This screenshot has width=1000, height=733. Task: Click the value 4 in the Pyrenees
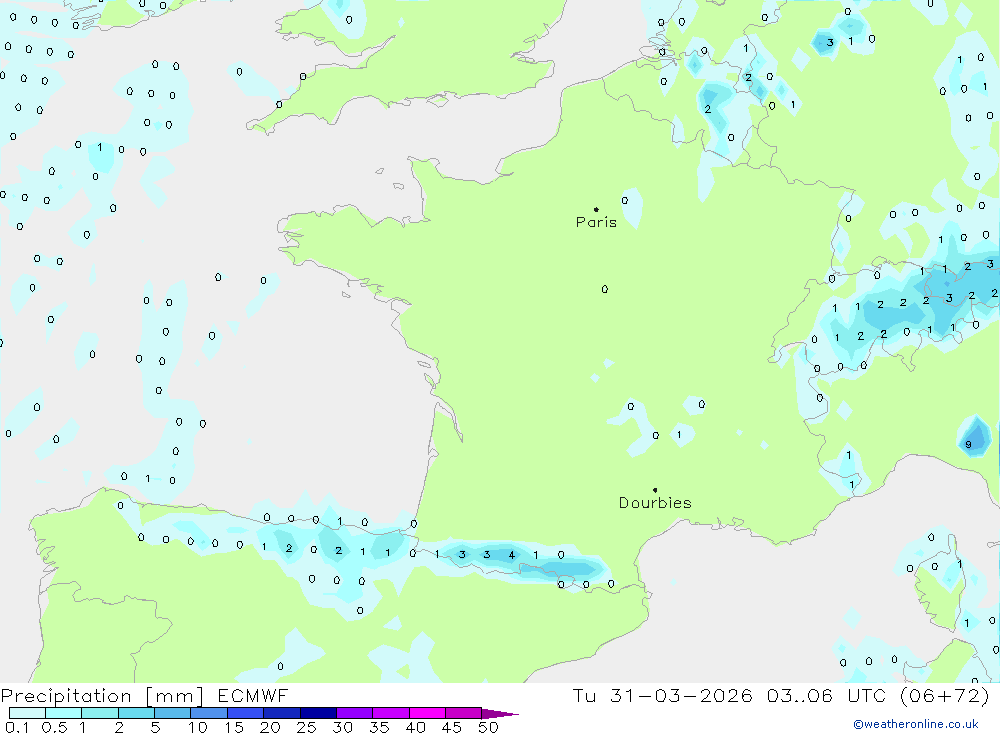pos(511,555)
